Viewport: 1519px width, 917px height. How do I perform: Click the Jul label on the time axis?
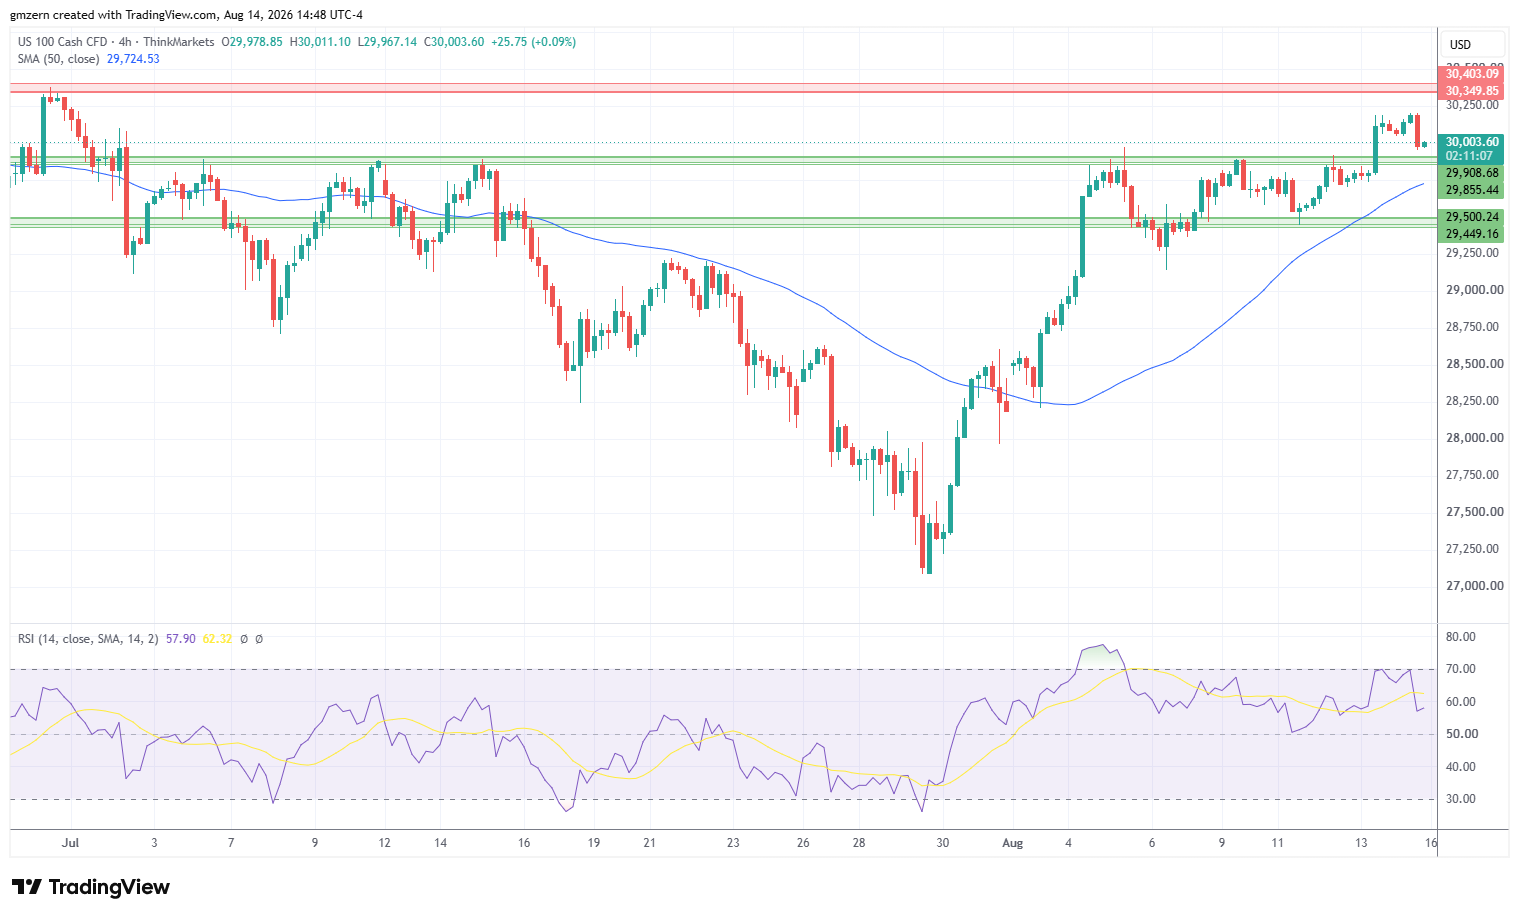[x=70, y=843]
